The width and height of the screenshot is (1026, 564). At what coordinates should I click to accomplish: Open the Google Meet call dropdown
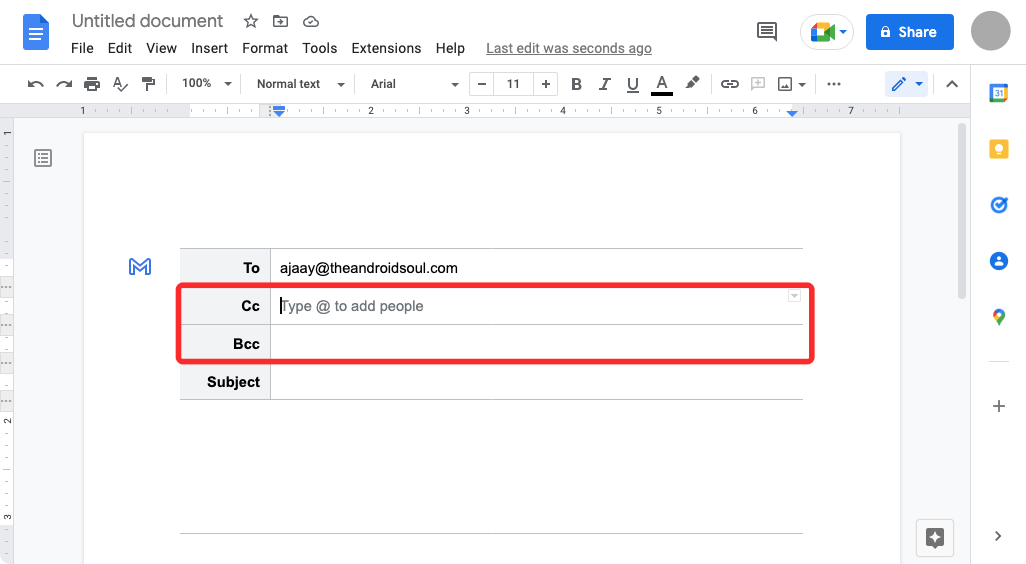tap(827, 32)
